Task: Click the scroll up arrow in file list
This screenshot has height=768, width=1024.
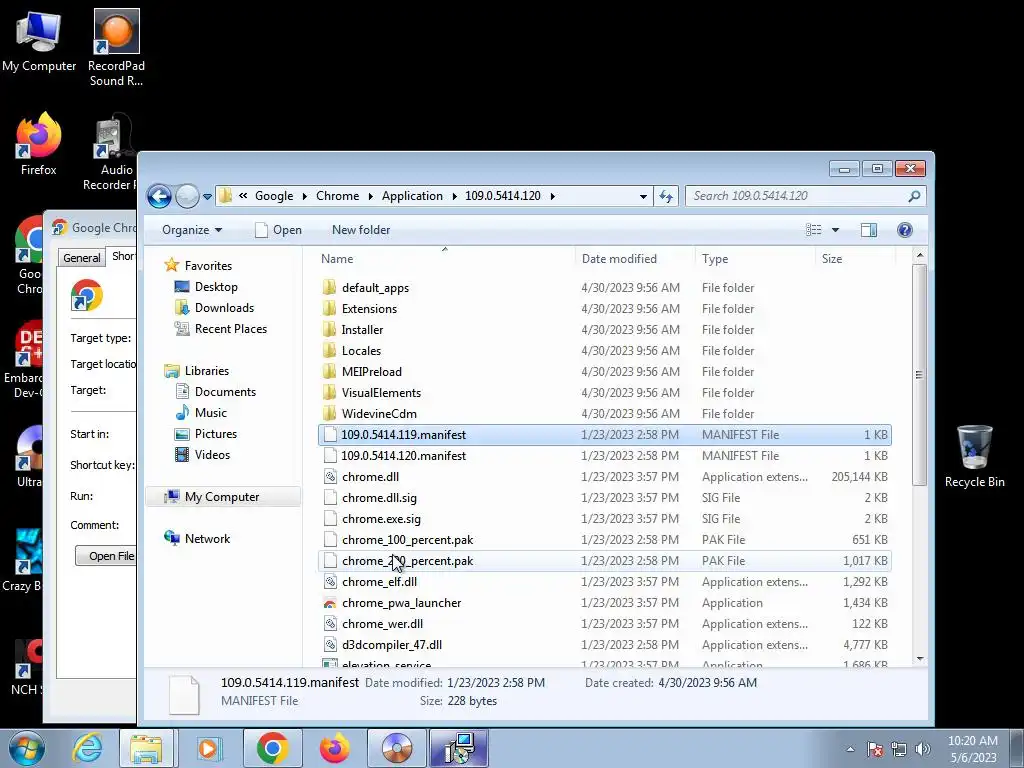Action: tap(920, 255)
